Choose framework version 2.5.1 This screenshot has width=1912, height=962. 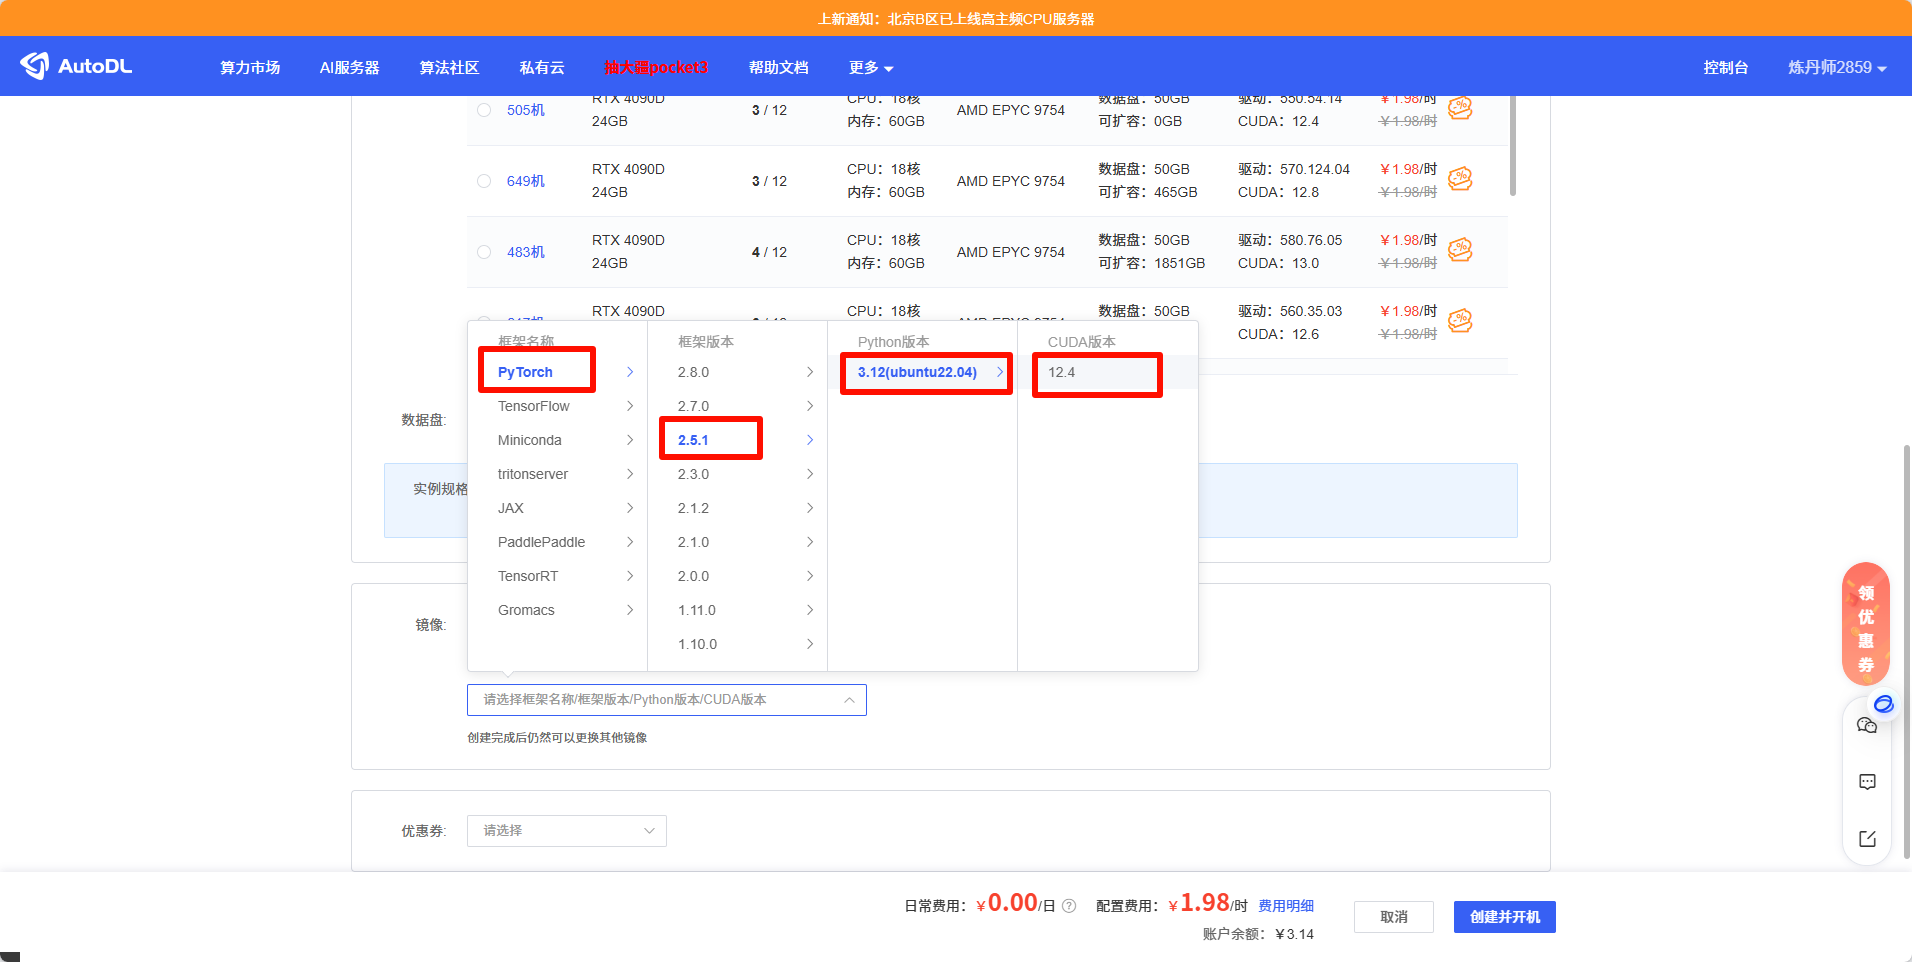pyautogui.click(x=737, y=440)
